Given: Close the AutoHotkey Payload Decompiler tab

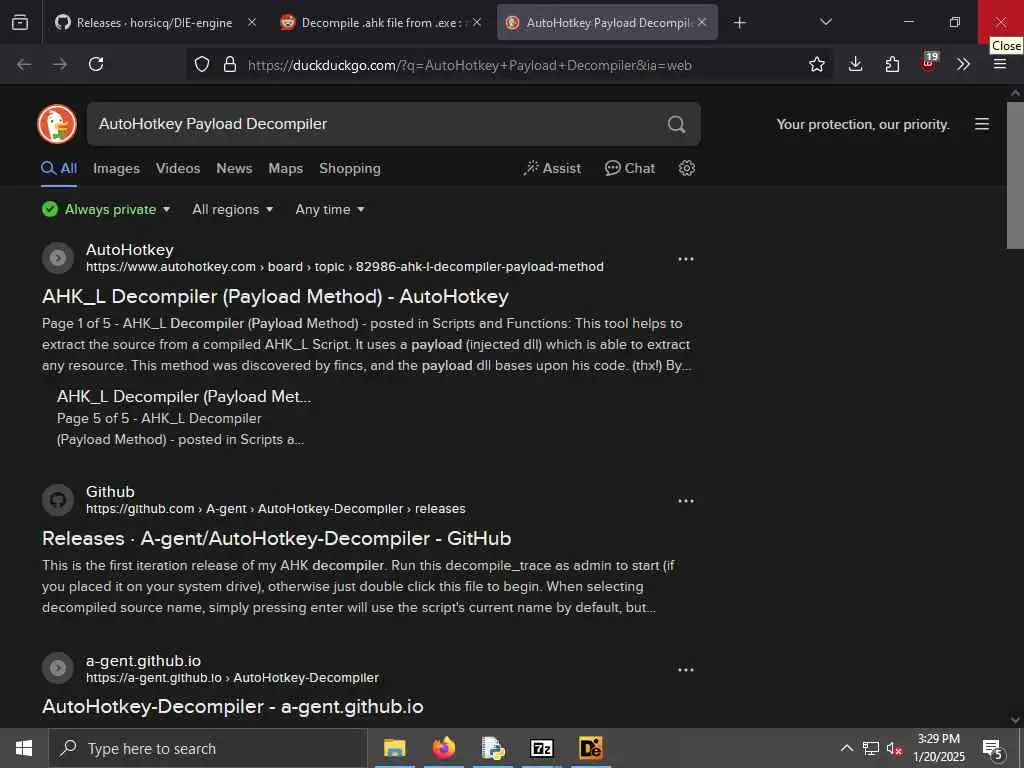Looking at the screenshot, I should point(701,22).
